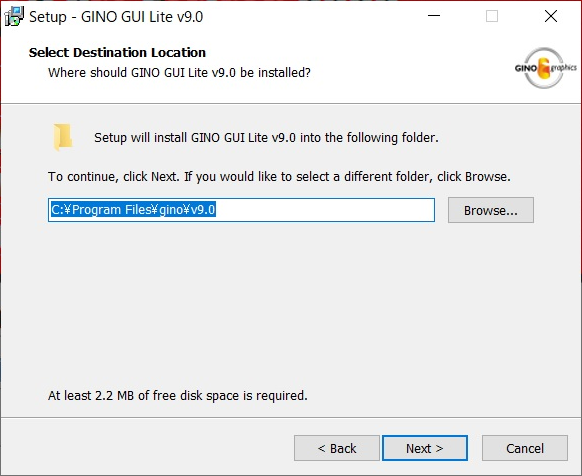Viewport: 582px width, 476px height.
Task: Click the 'Select Destination Location' heading
Action: tap(117, 52)
